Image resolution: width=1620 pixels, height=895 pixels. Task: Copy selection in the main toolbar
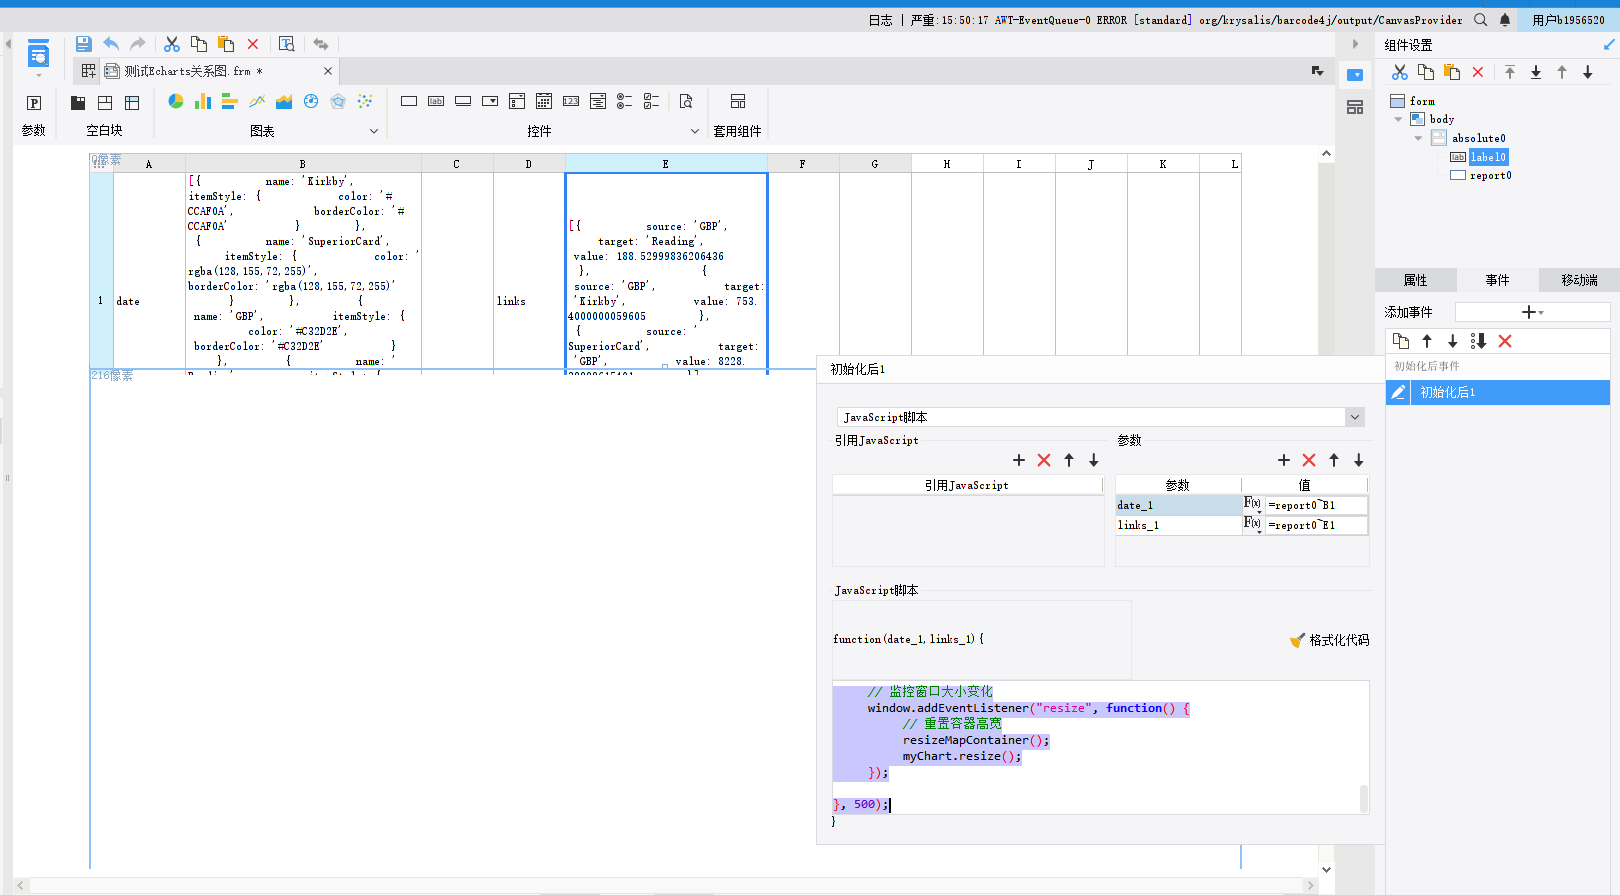199,44
